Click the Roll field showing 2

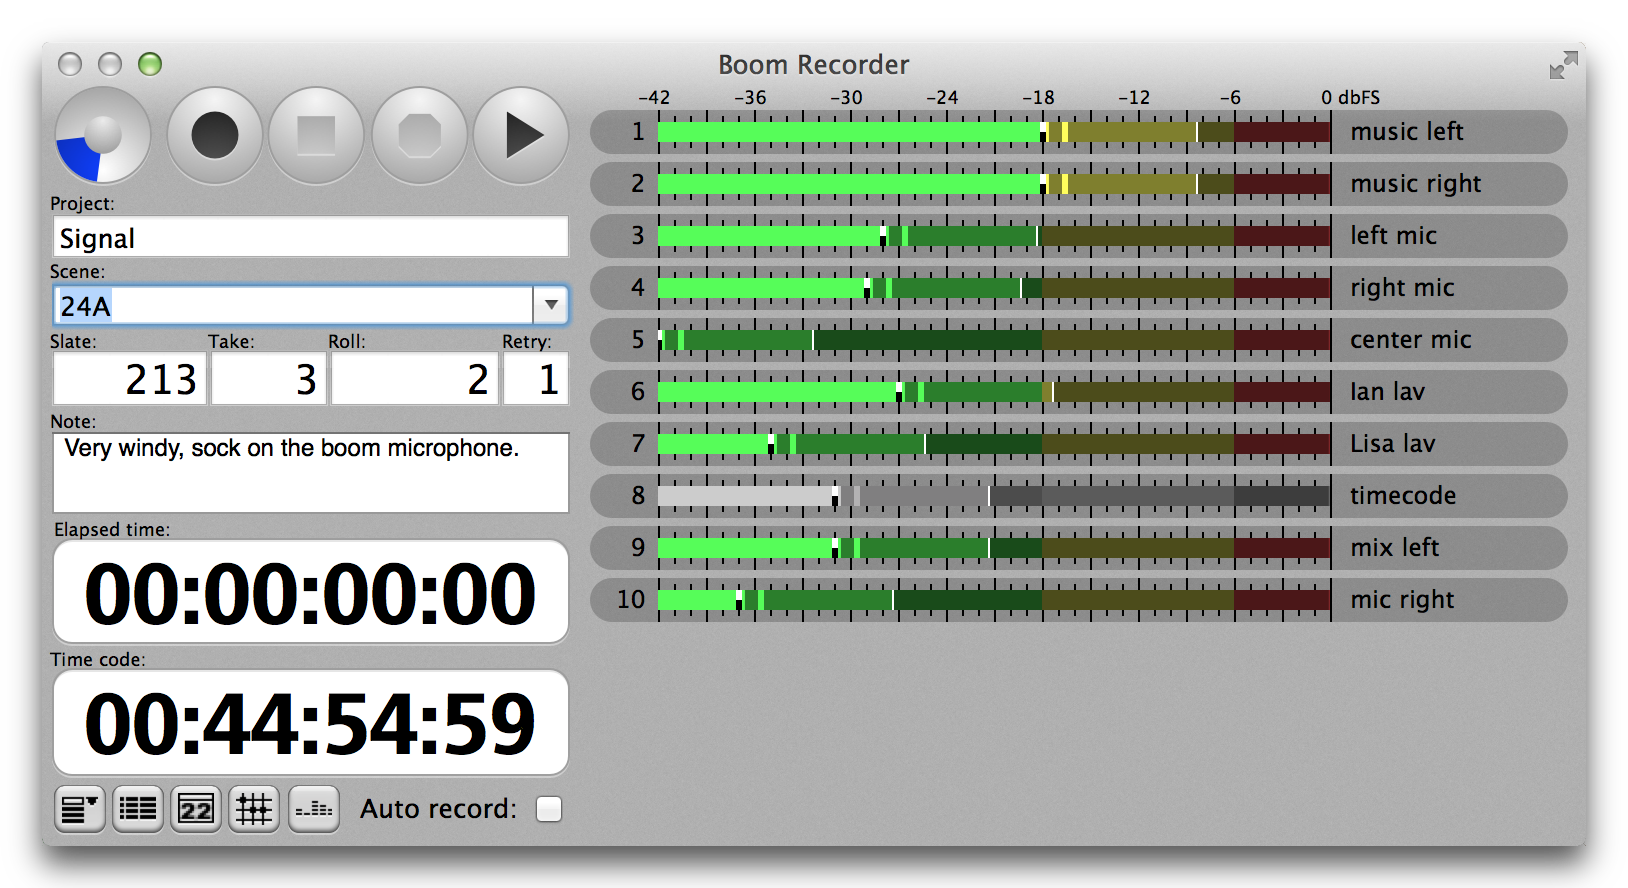click(x=414, y=379)
